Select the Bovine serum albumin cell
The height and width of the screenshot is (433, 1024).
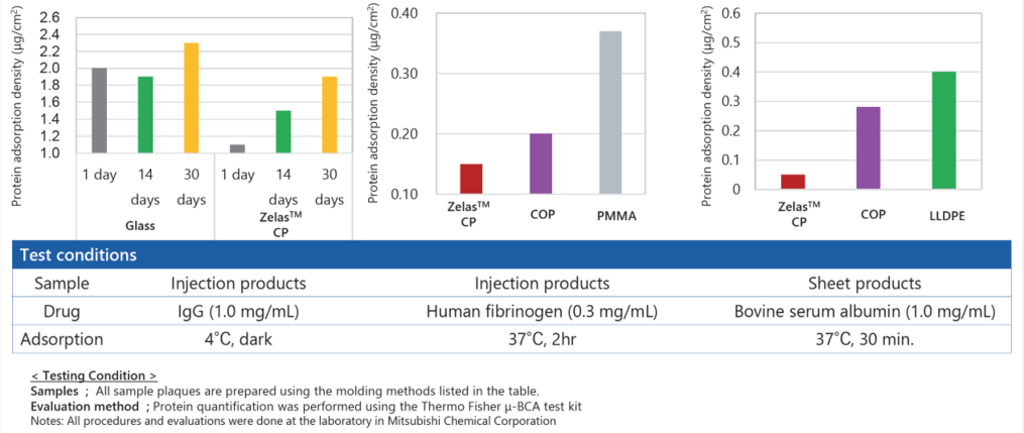coord(865,312)
